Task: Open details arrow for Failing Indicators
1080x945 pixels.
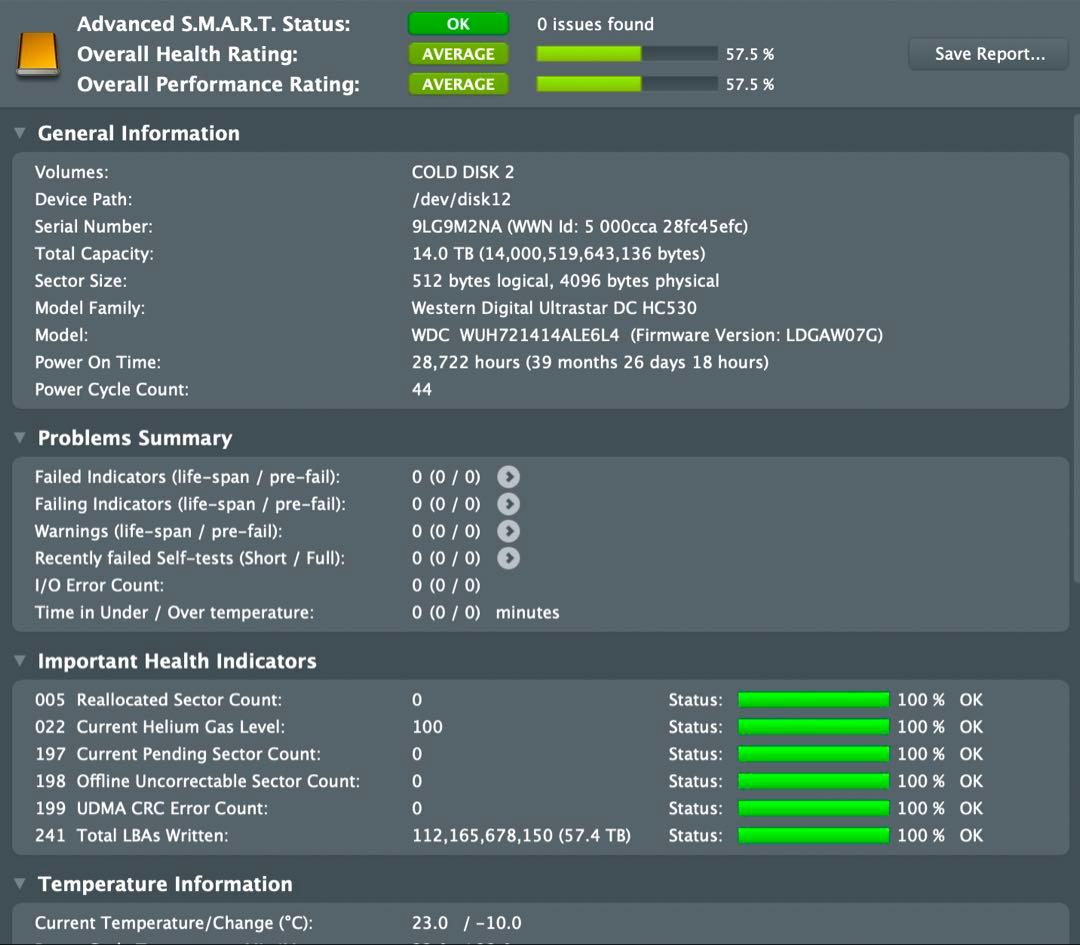Action: coord(508,504)
